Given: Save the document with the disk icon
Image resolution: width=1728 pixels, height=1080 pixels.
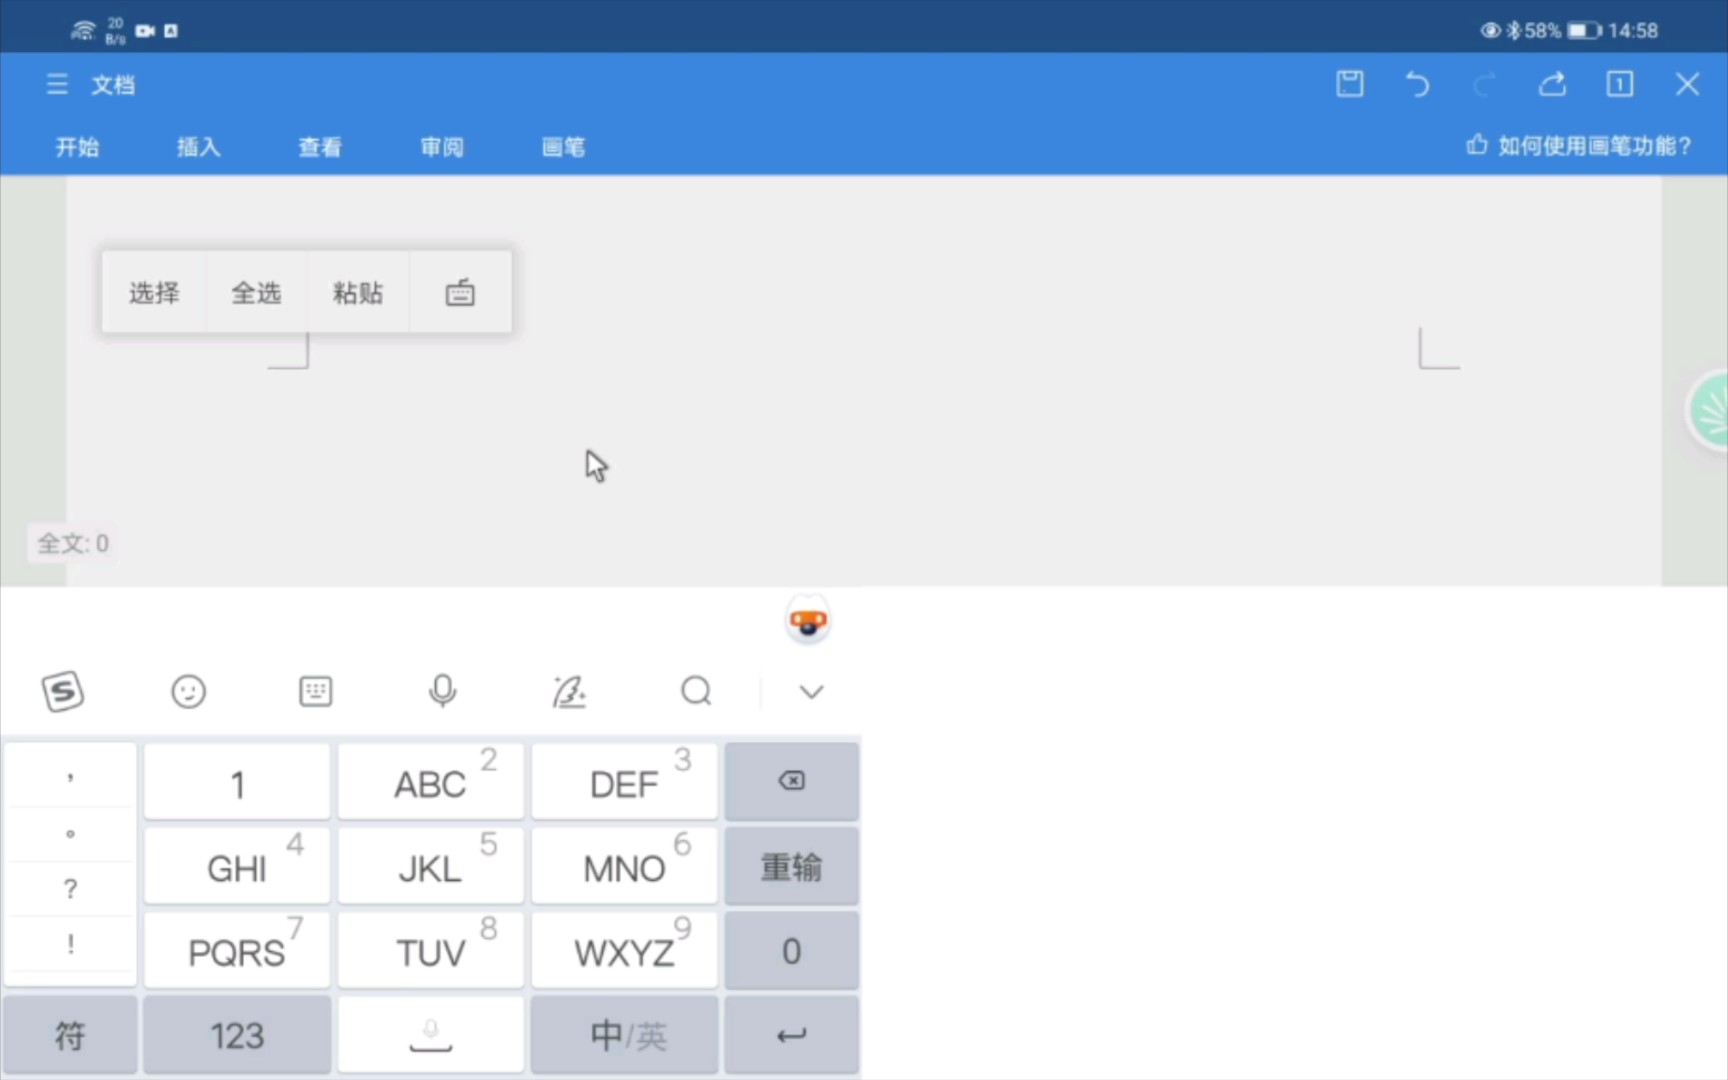Looking at the screenshot, I should pyautogui.click(x=1350, y=84).
